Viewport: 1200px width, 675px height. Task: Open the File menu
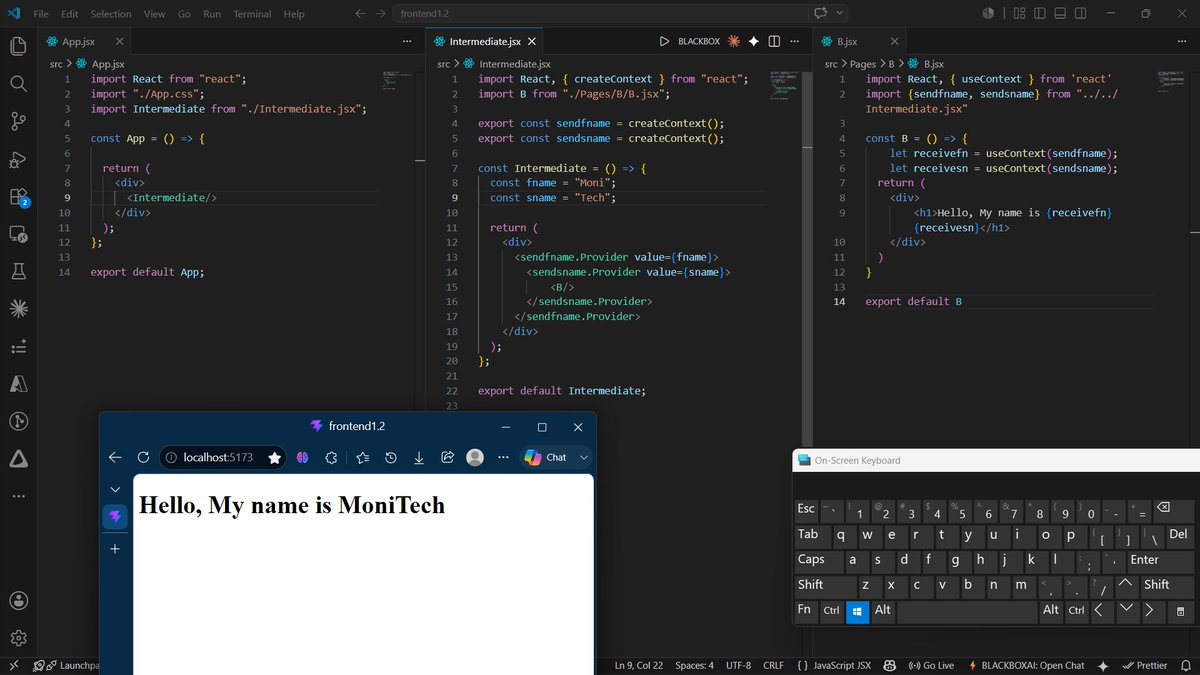pyautogui.click(x=41, y=14)
